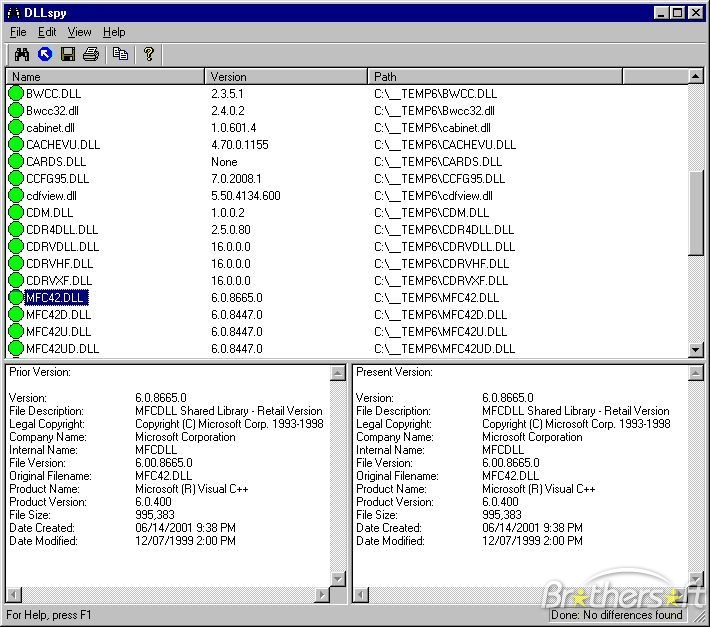Click the Prior Version pane scroll-down arrow

tap(338, 579)
